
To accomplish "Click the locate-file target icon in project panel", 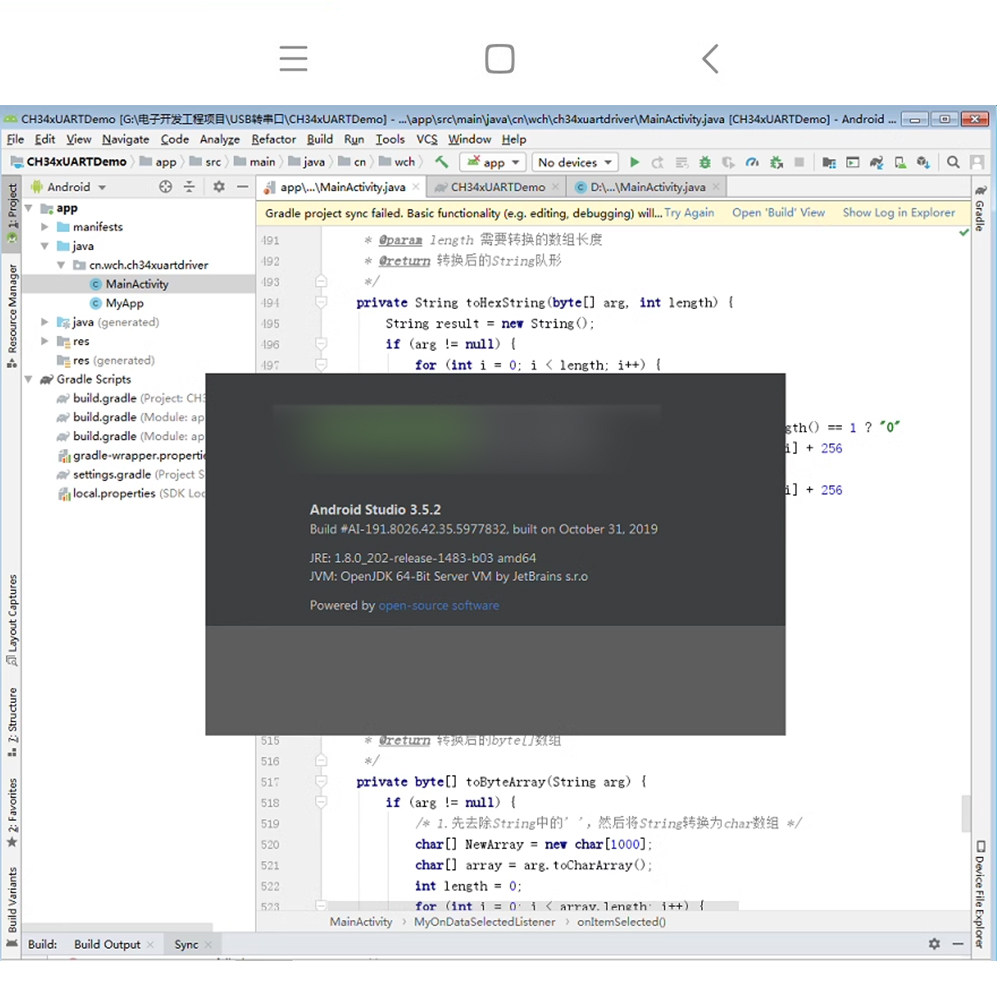I will point(165,186).
